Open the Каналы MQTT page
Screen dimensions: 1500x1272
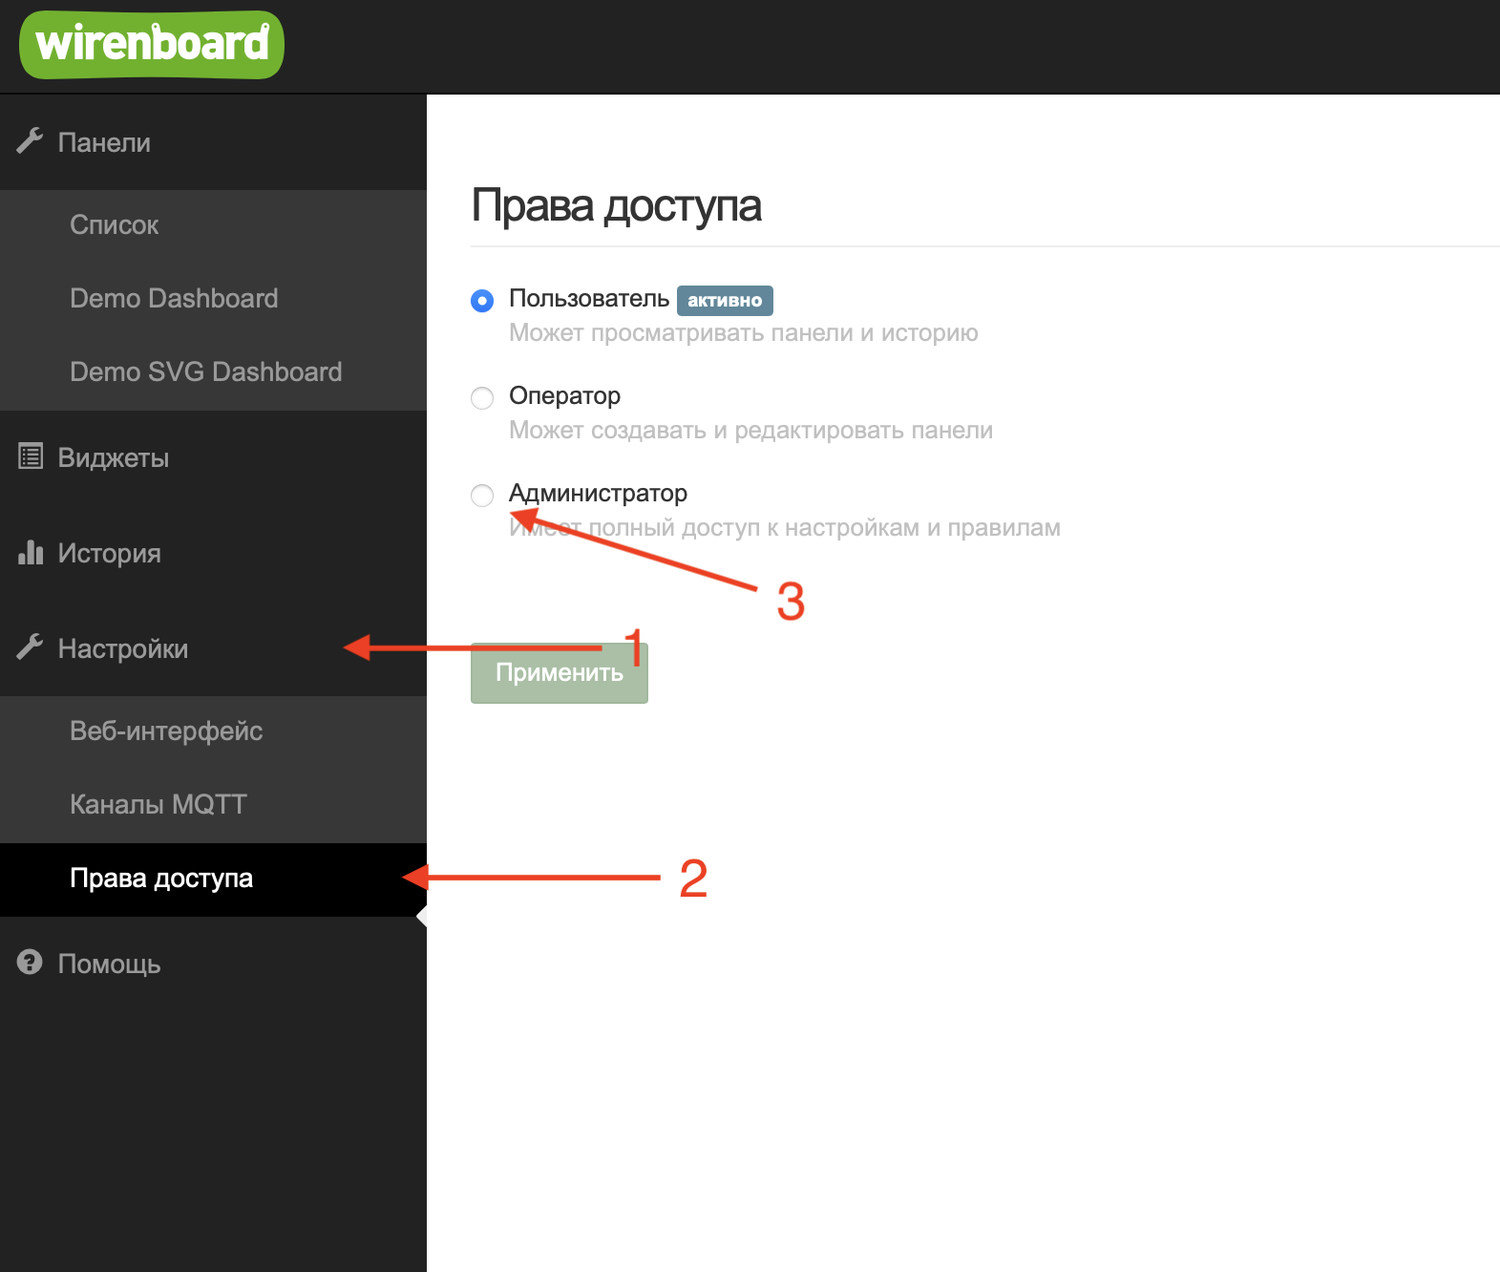158,803
